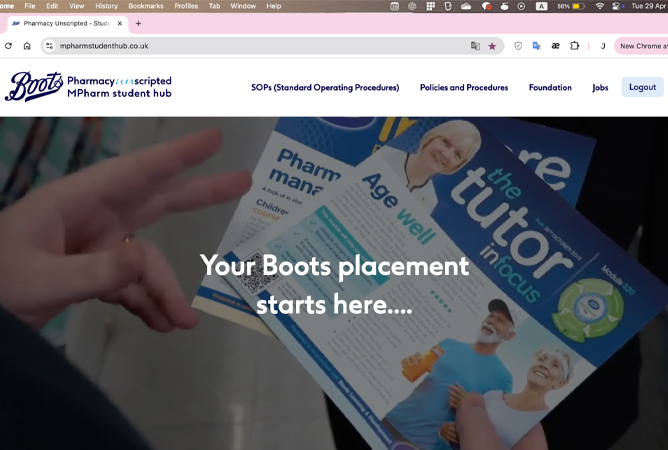Click the Logout button
The image size is (668, 450).
click(x=642, y=87)
